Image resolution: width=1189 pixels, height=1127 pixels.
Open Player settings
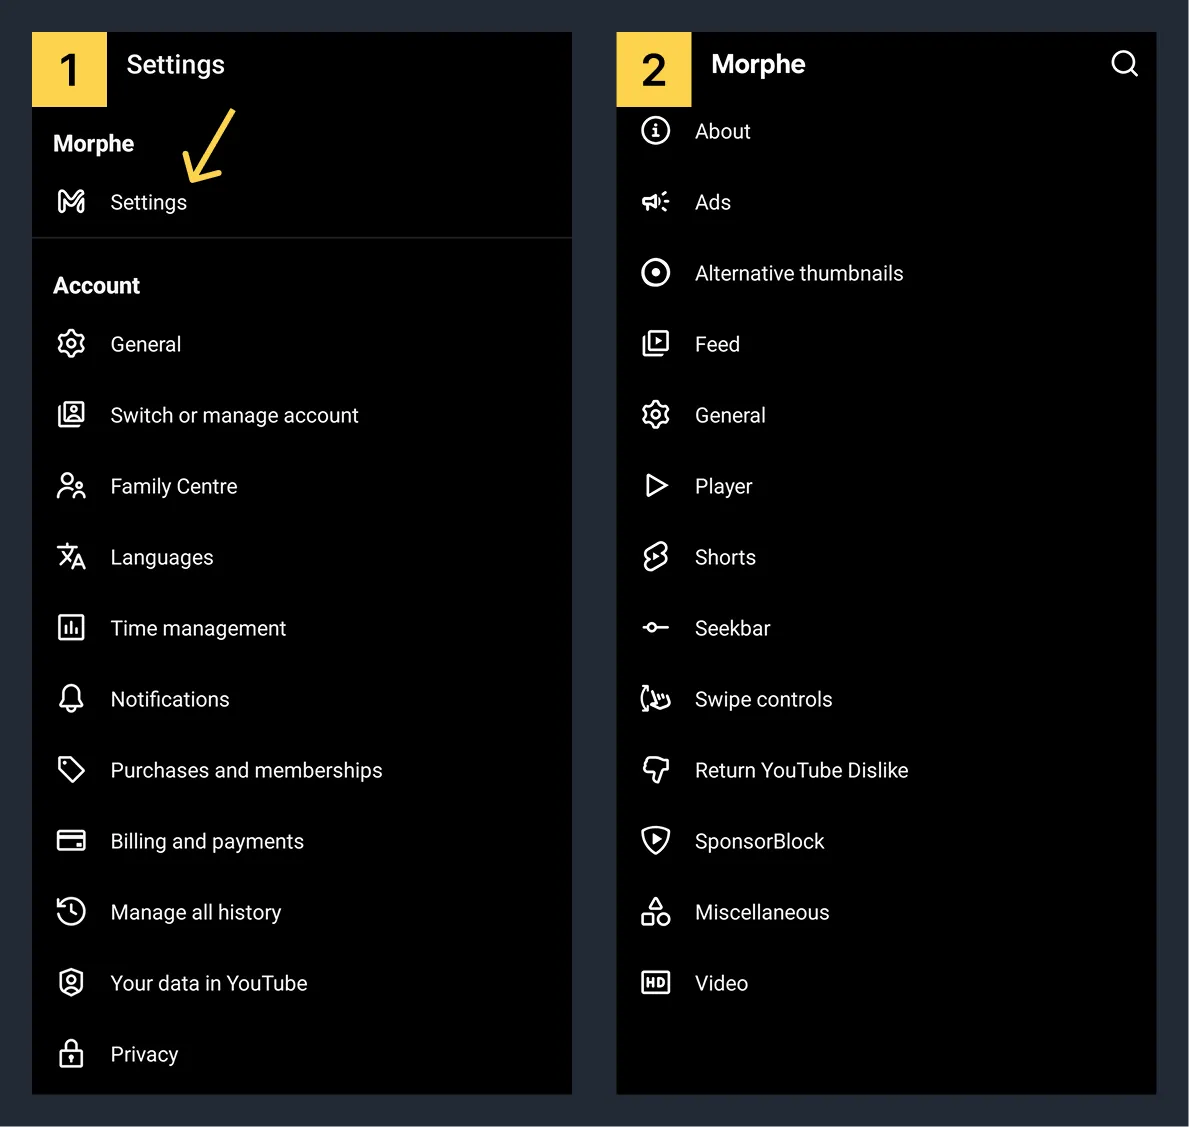pos(886,486)
